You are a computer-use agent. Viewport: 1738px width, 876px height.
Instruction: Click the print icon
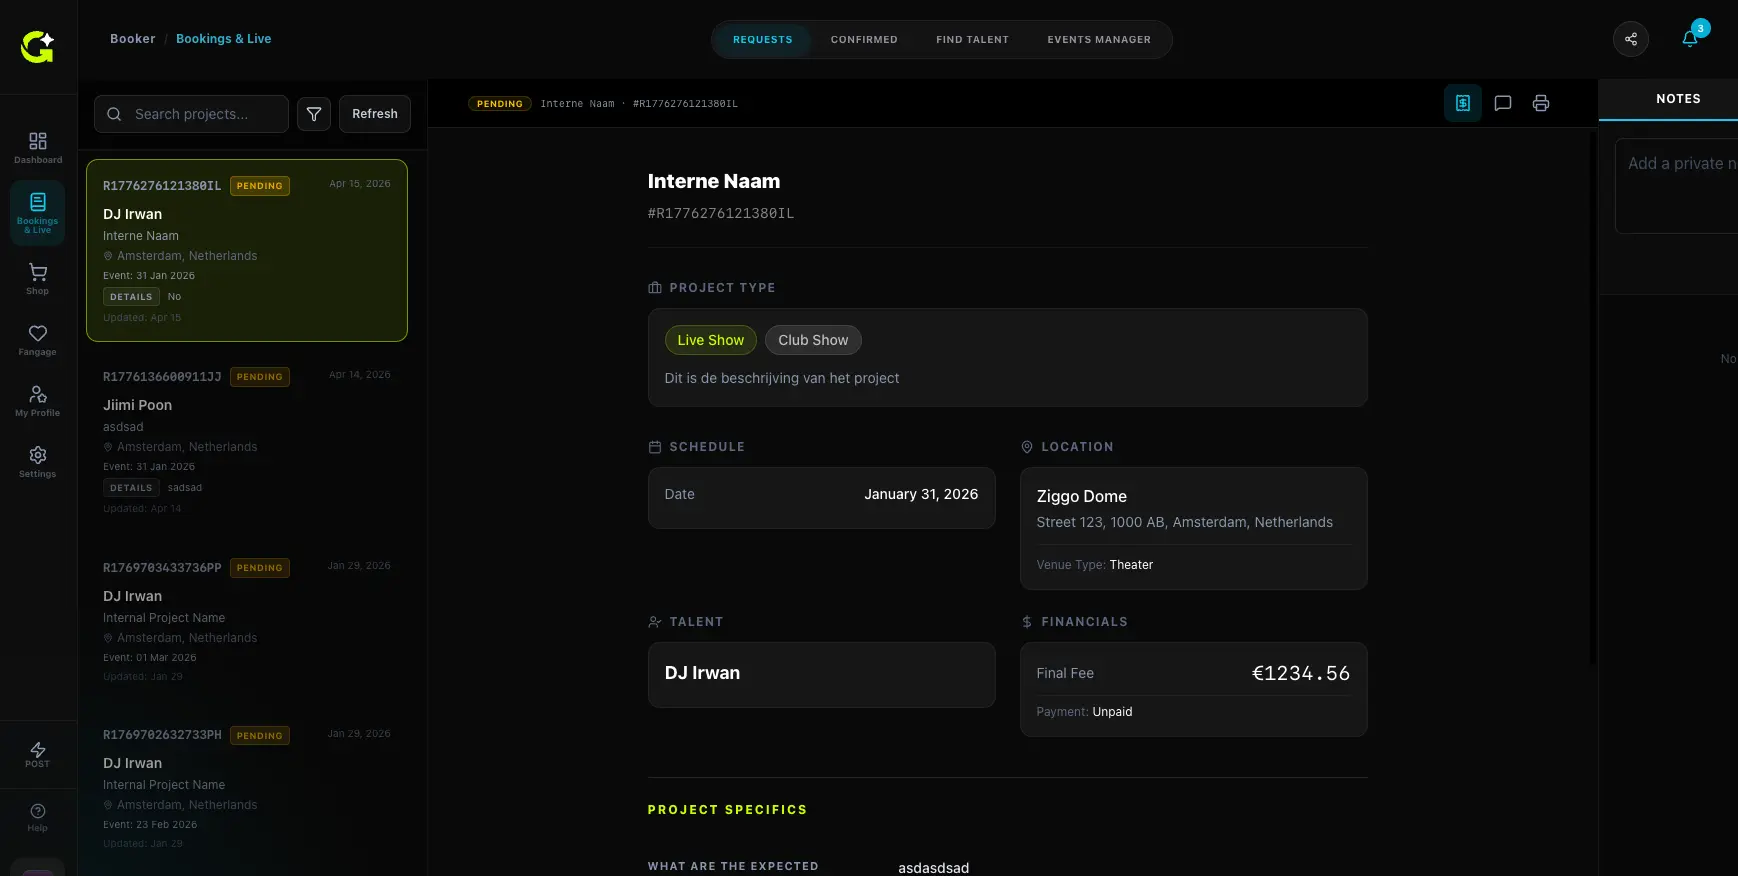1541,103
